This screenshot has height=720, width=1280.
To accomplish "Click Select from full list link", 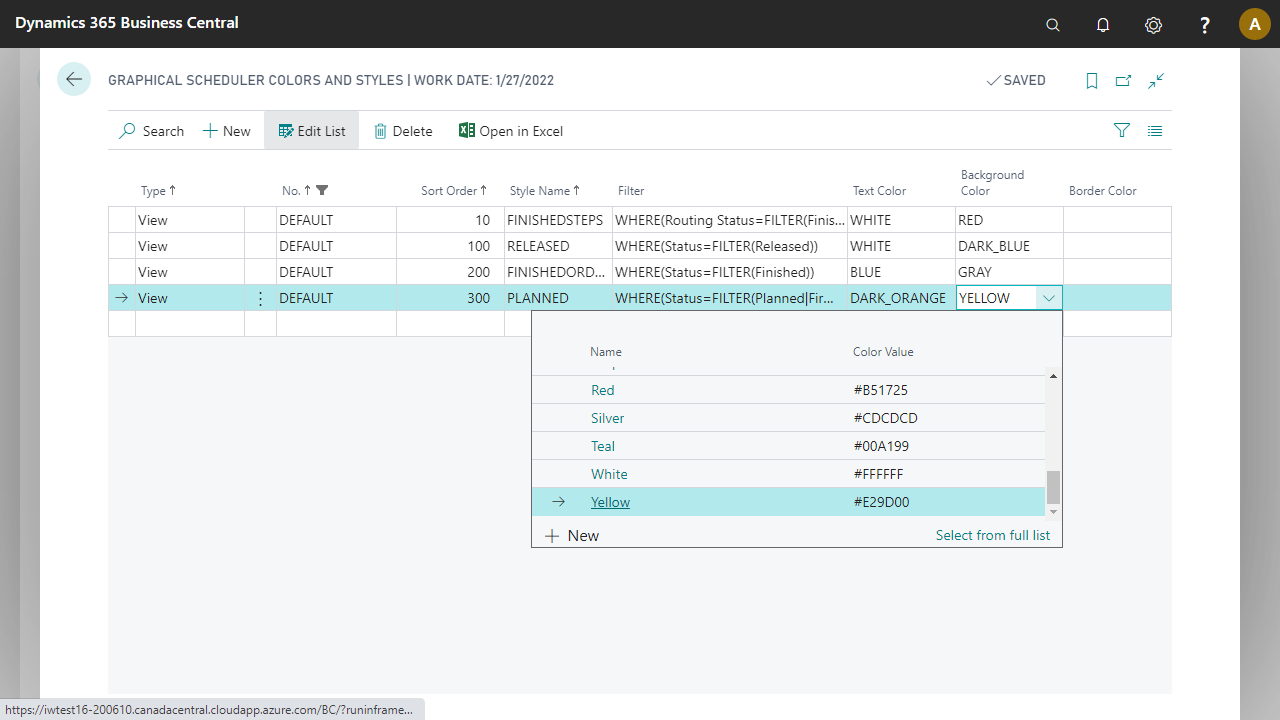I will [992, 535].
